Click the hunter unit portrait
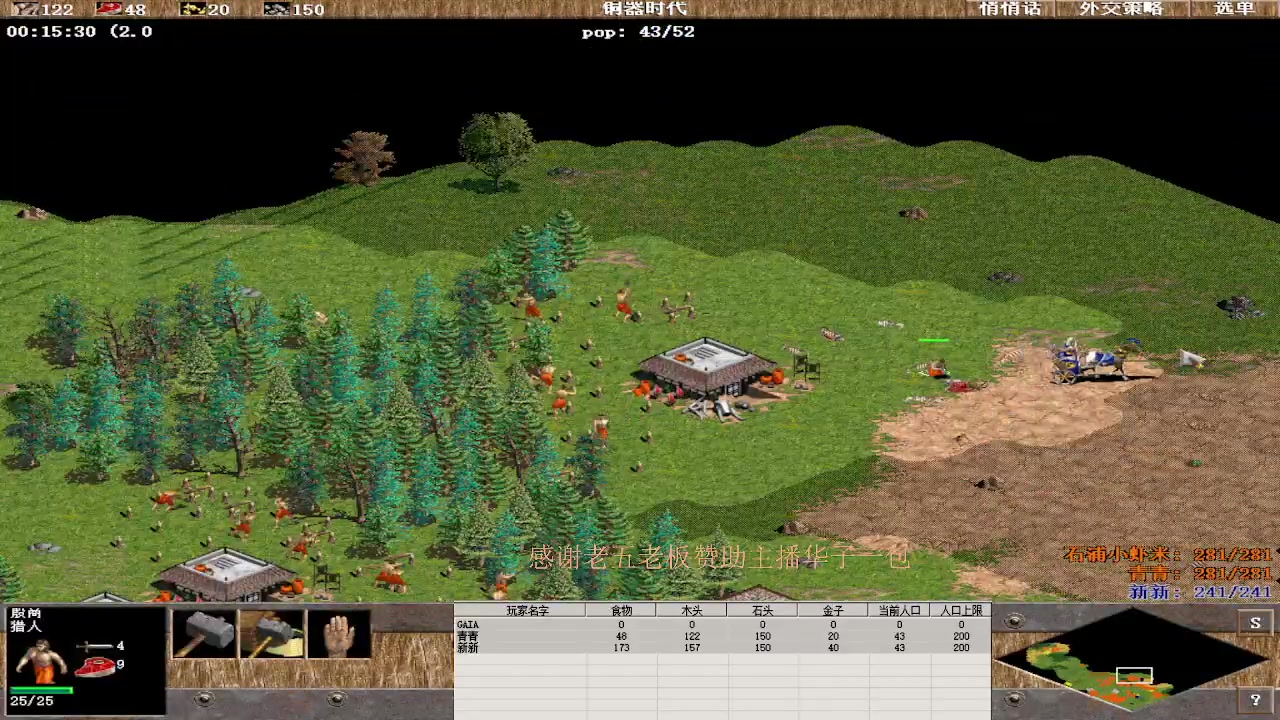This screenshot has height=720, width=1280. pyautogui.click(x=40, y=660)
